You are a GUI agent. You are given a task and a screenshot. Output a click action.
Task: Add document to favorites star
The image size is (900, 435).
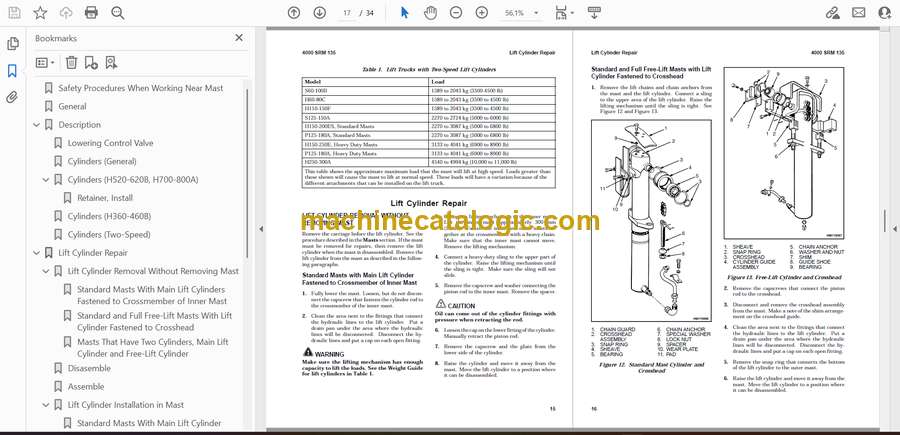[40, 13]
